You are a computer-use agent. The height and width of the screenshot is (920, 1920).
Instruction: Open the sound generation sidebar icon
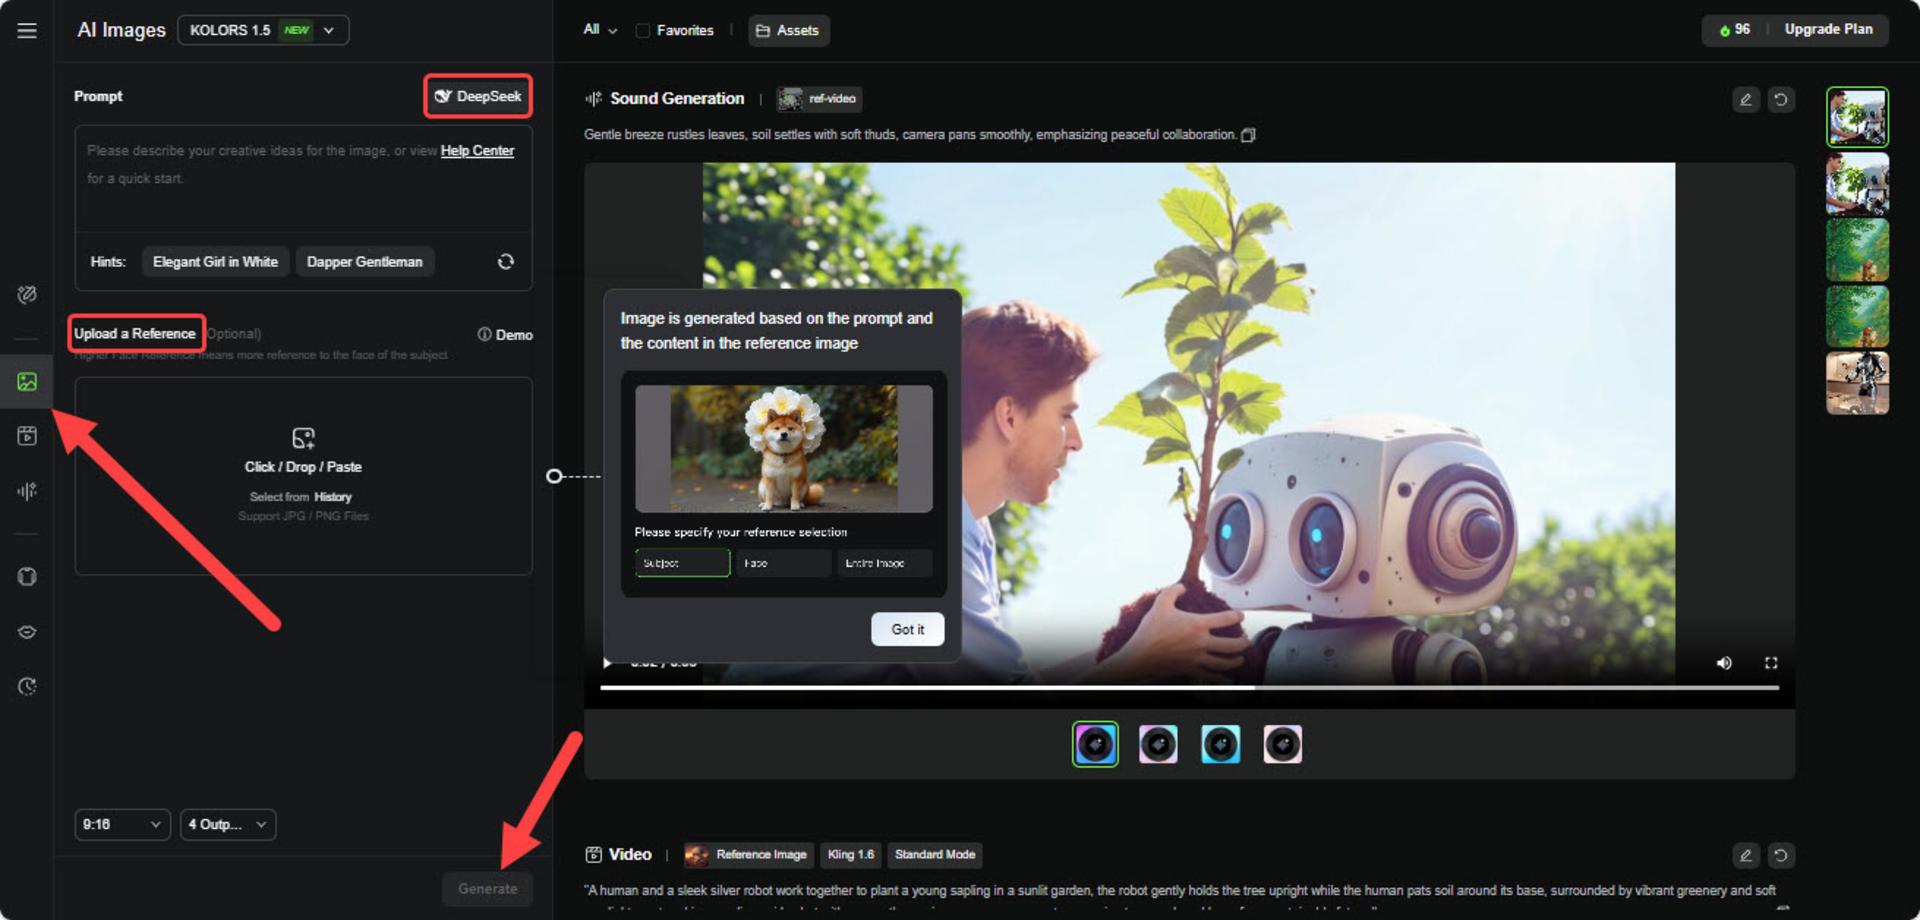[27, 491]
